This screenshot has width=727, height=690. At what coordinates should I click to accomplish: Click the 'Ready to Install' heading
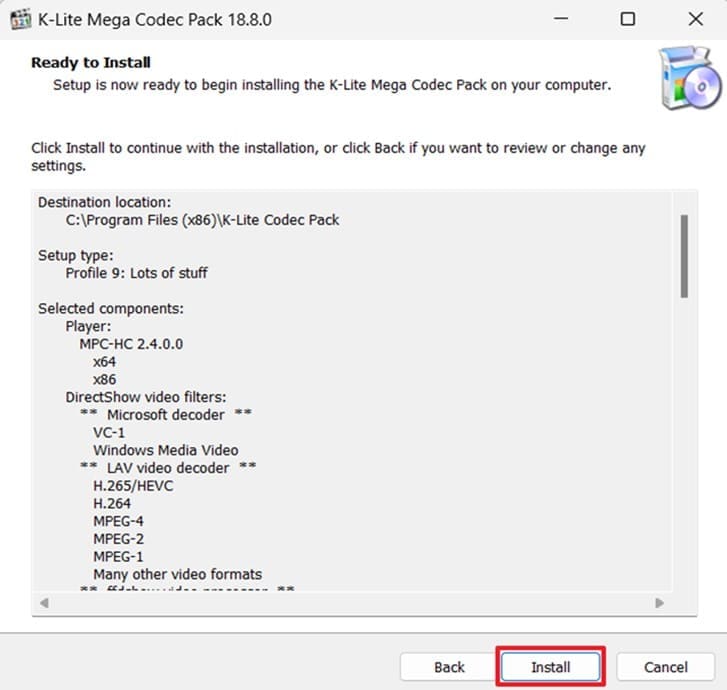tap(91, 63)
